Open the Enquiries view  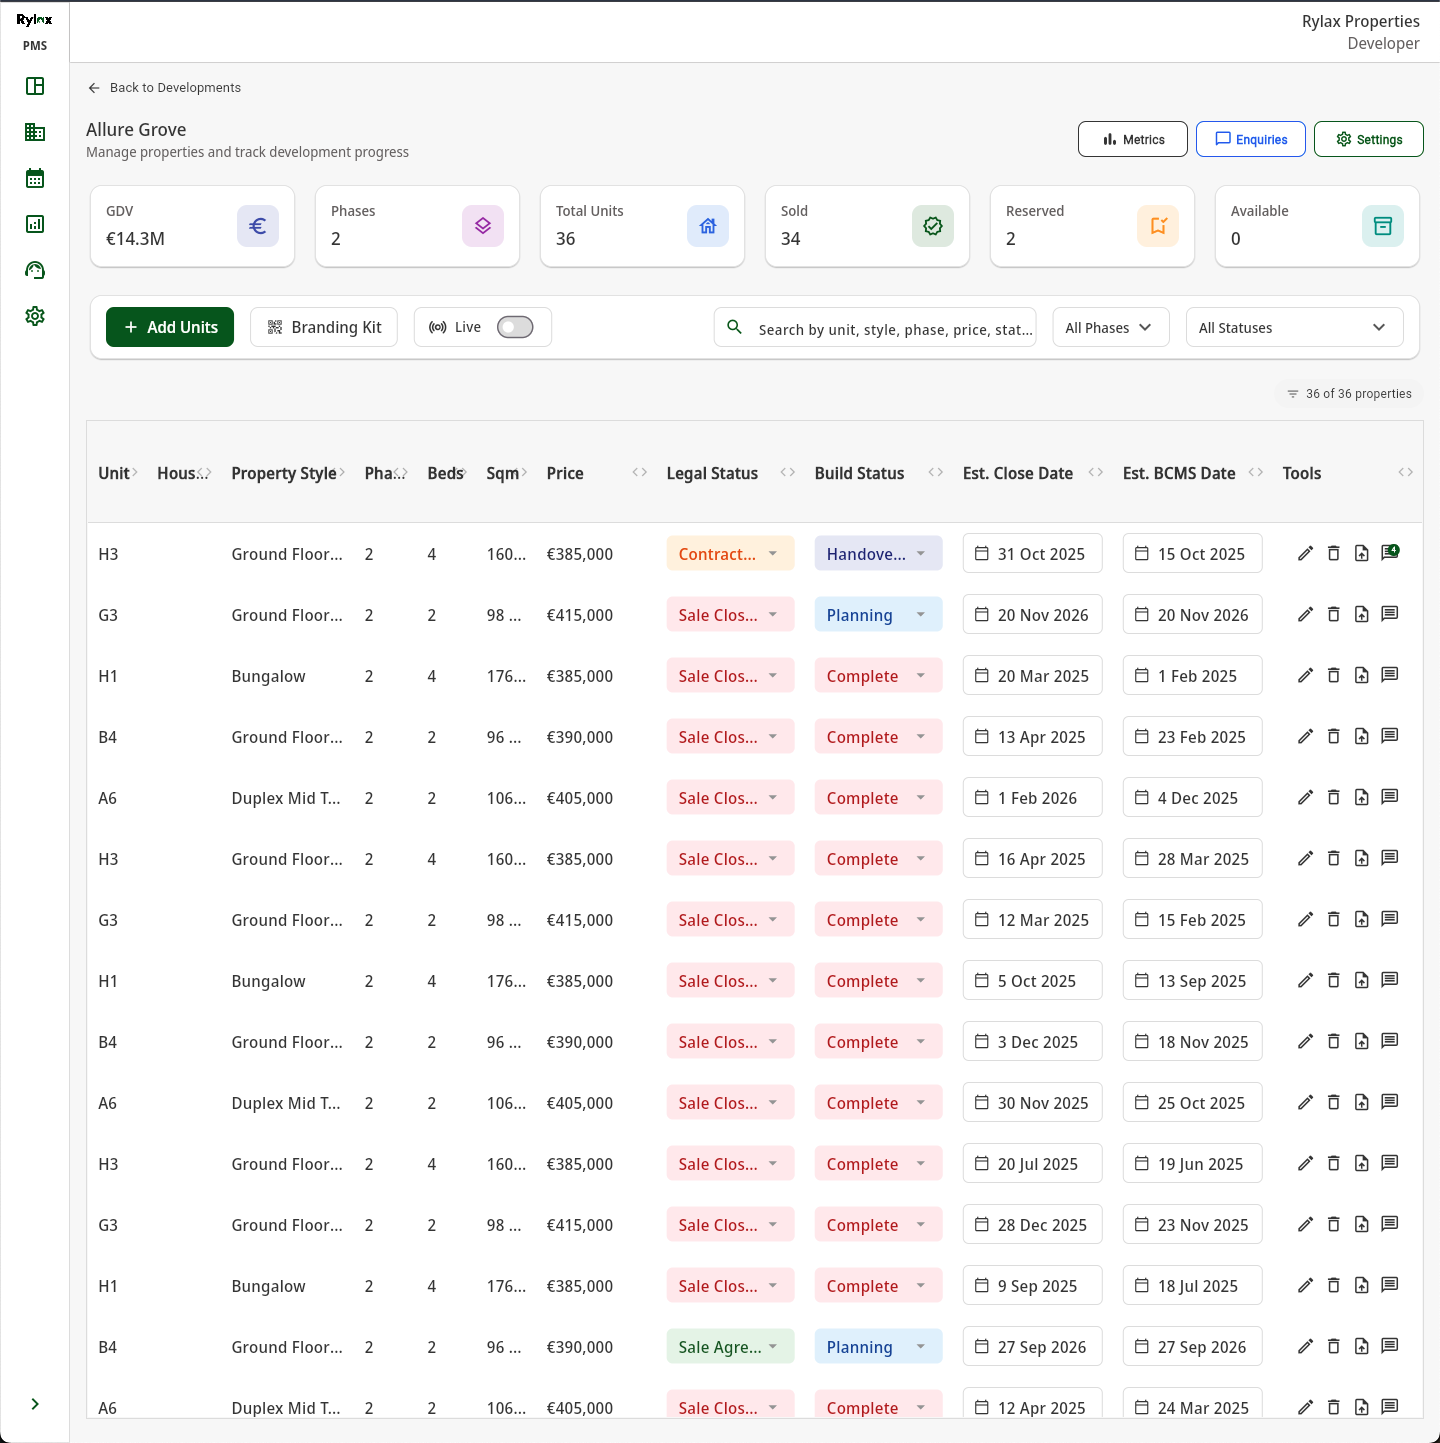coord(1250,140)
